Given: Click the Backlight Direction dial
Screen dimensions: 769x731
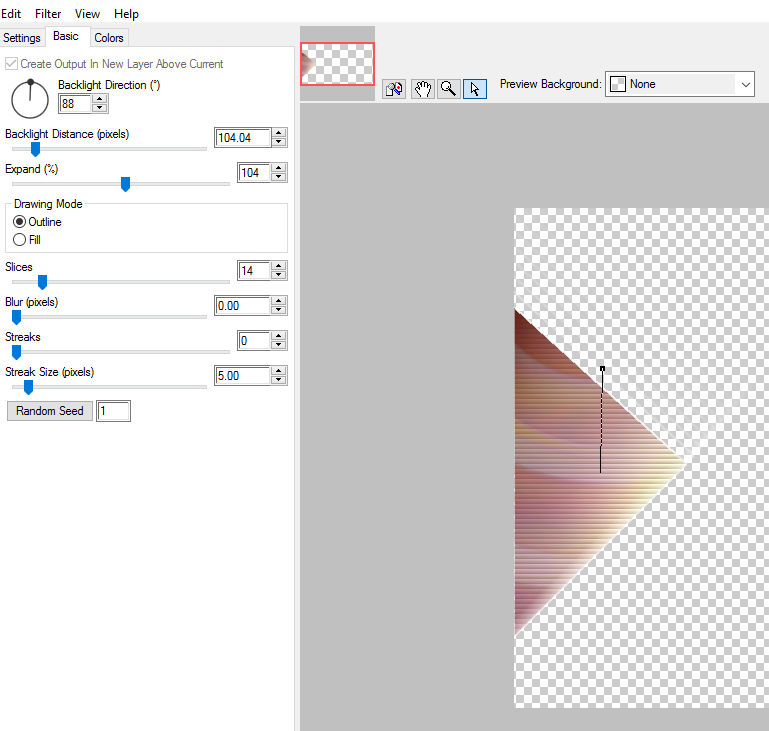Looking at the screenshot, I should click(x=30, y=99).
